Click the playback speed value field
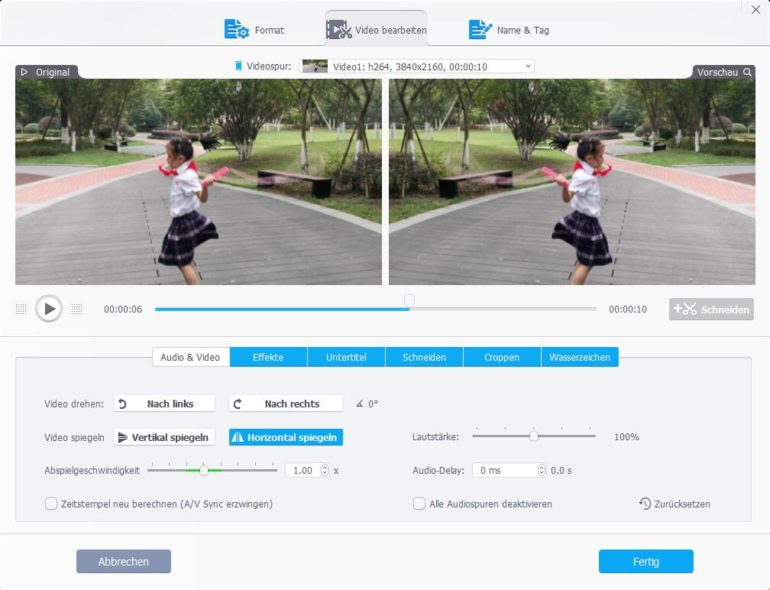The image size is (770, 590). pyautogui.click(x=302, y=470)
